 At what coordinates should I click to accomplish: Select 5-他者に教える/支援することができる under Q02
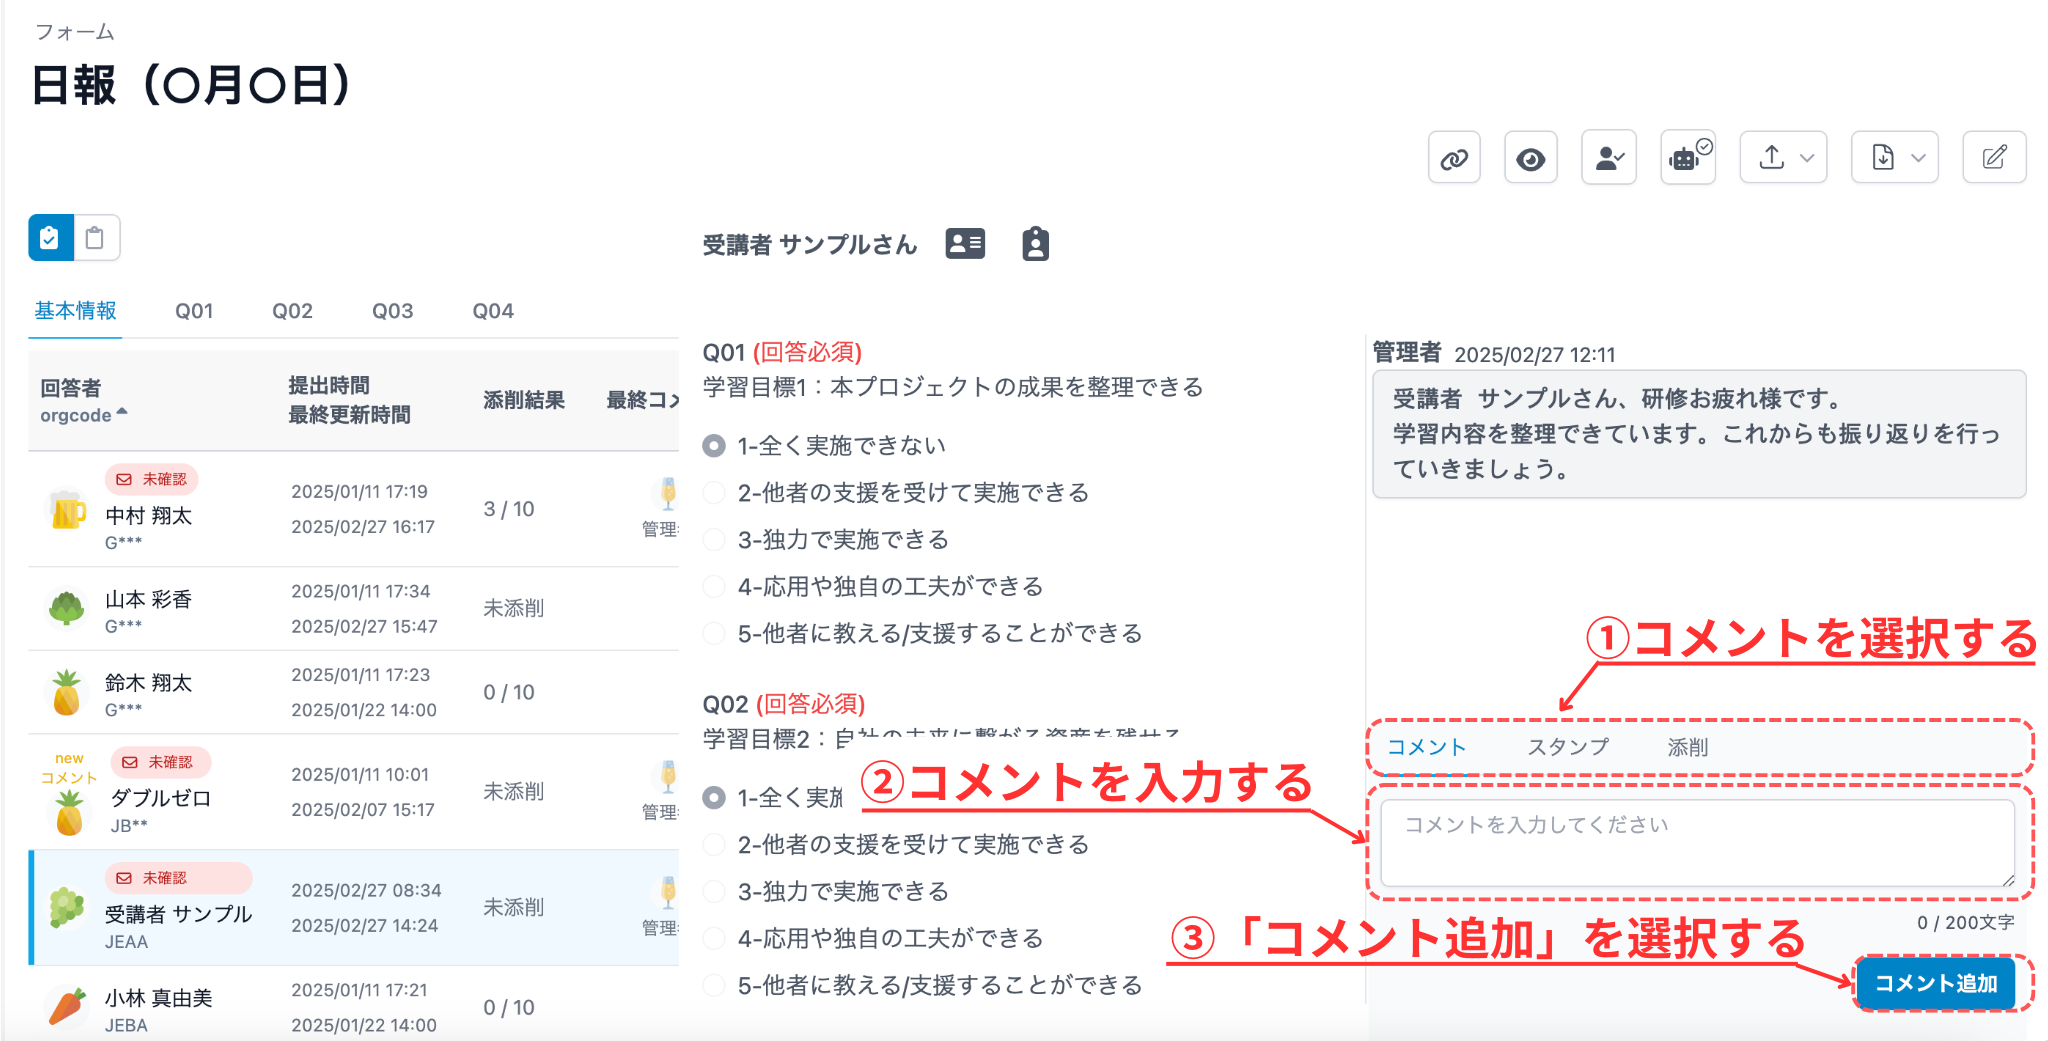(x=712, y=984)
